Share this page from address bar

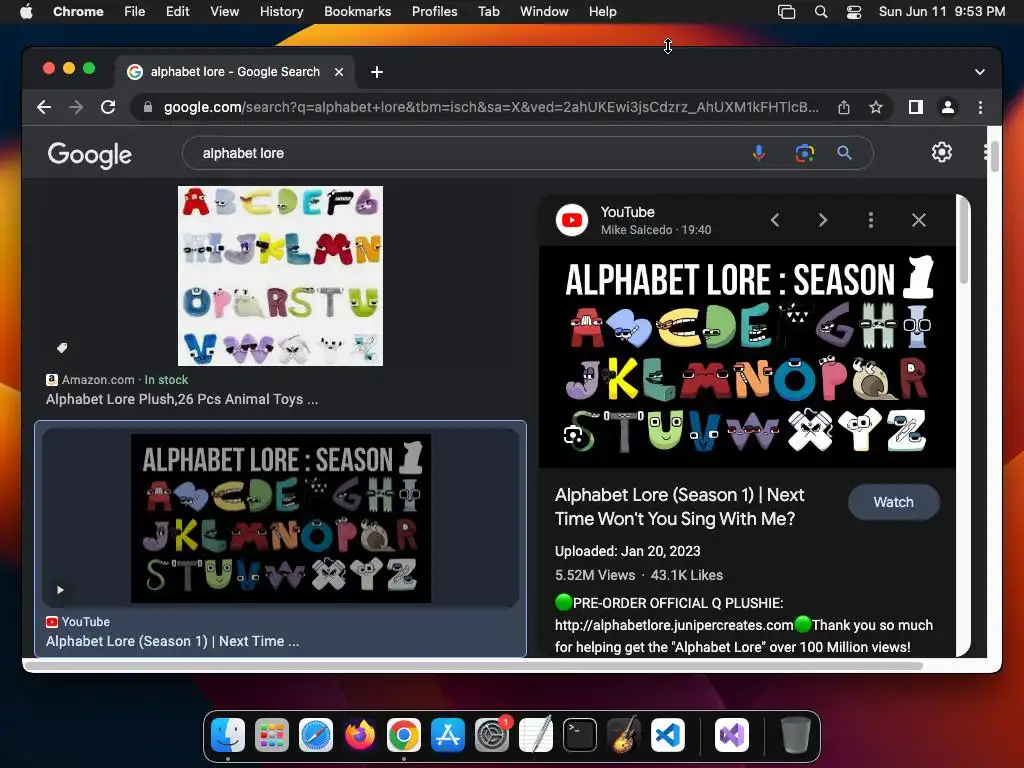pyautogui.click(x=844, y=107)
